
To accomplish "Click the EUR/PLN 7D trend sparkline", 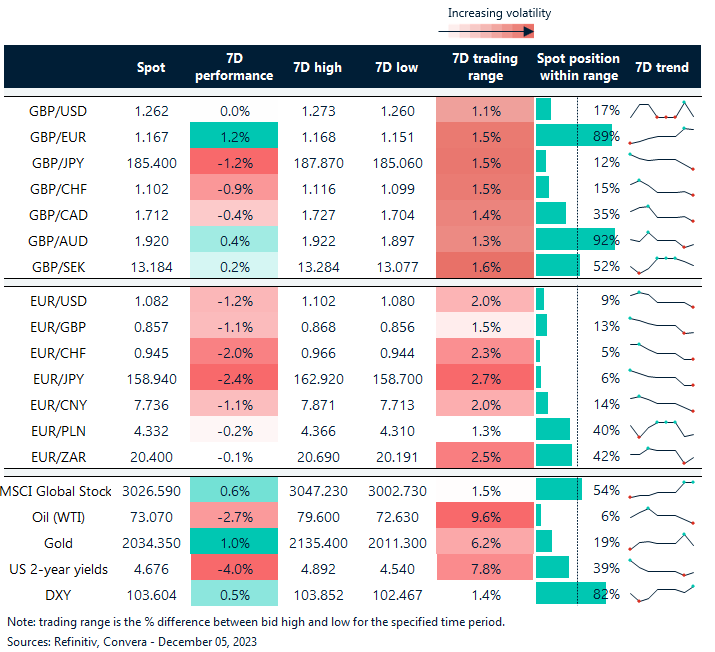I will [662, 429].
